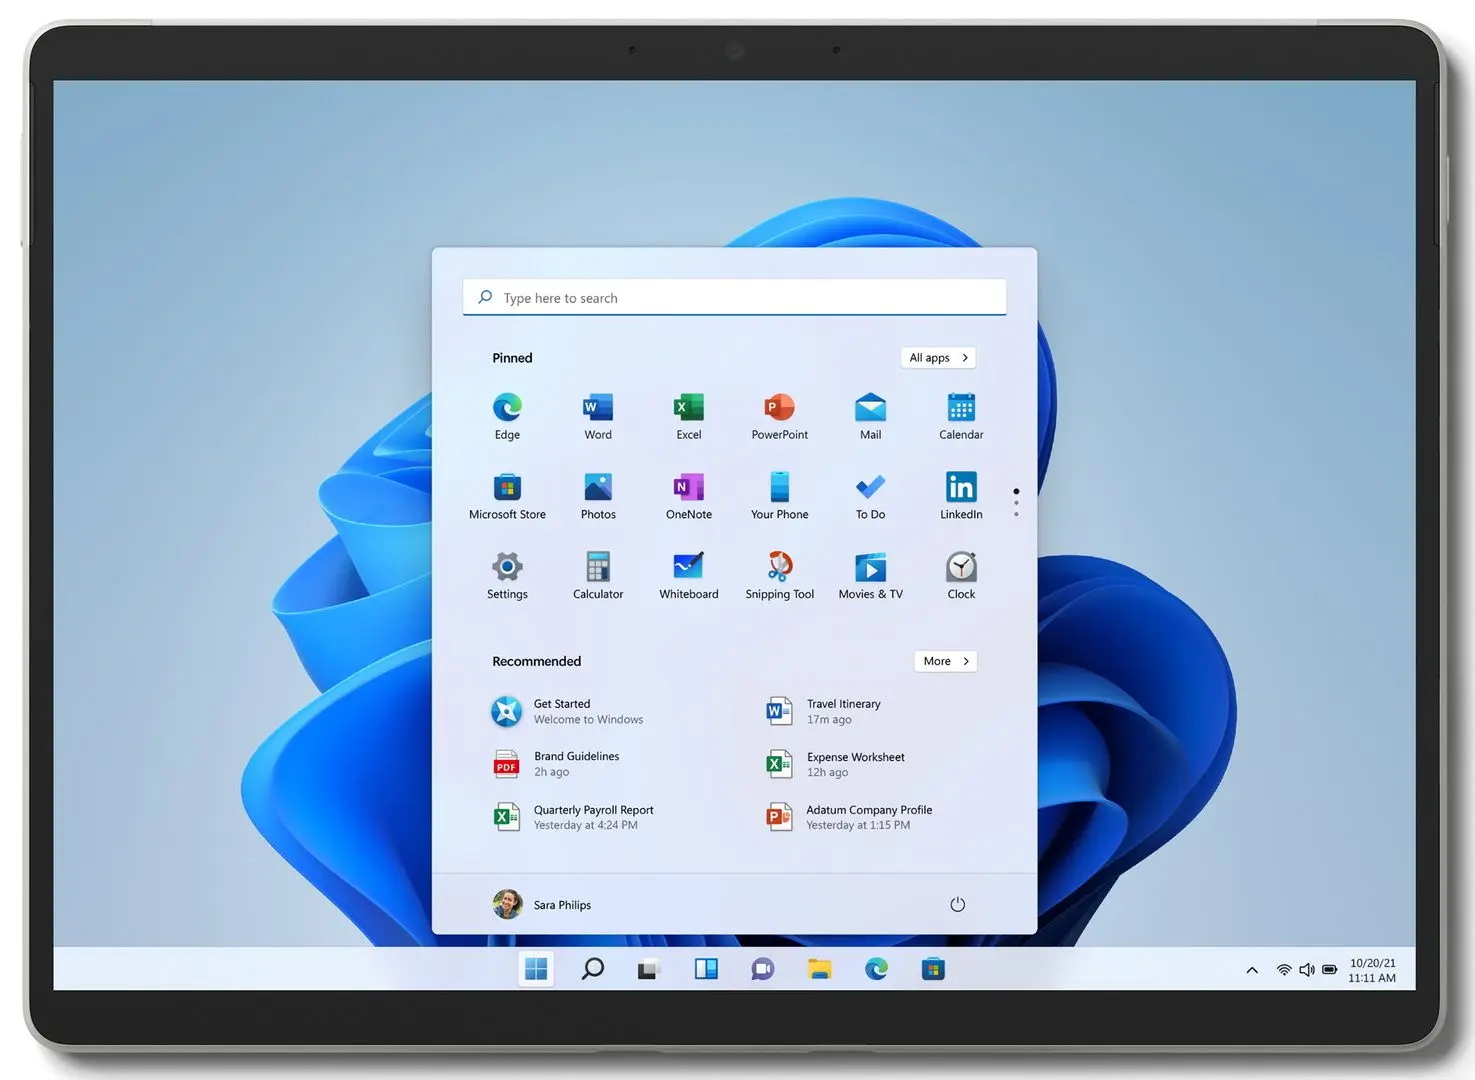Screen dimensions: 1475x1080
Task: Open the Widgets icon on the taskbar
Action: point(706,969)
